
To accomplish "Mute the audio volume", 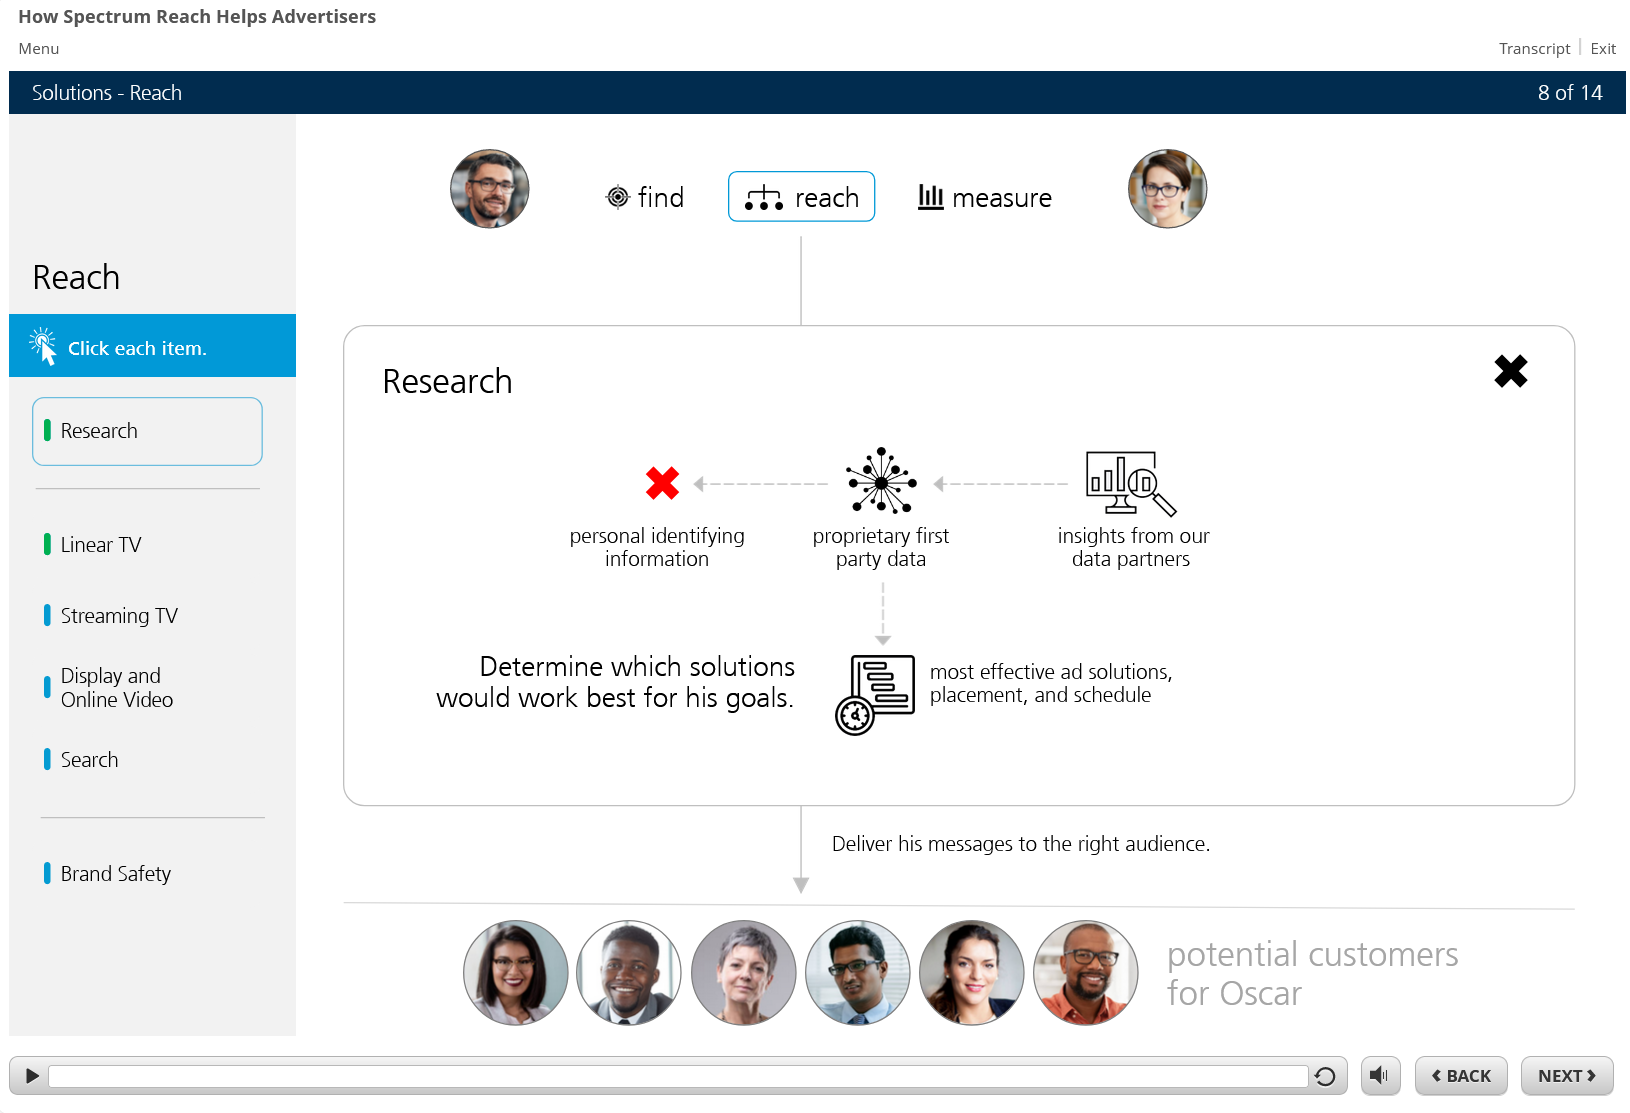I will point(1380,1076).
